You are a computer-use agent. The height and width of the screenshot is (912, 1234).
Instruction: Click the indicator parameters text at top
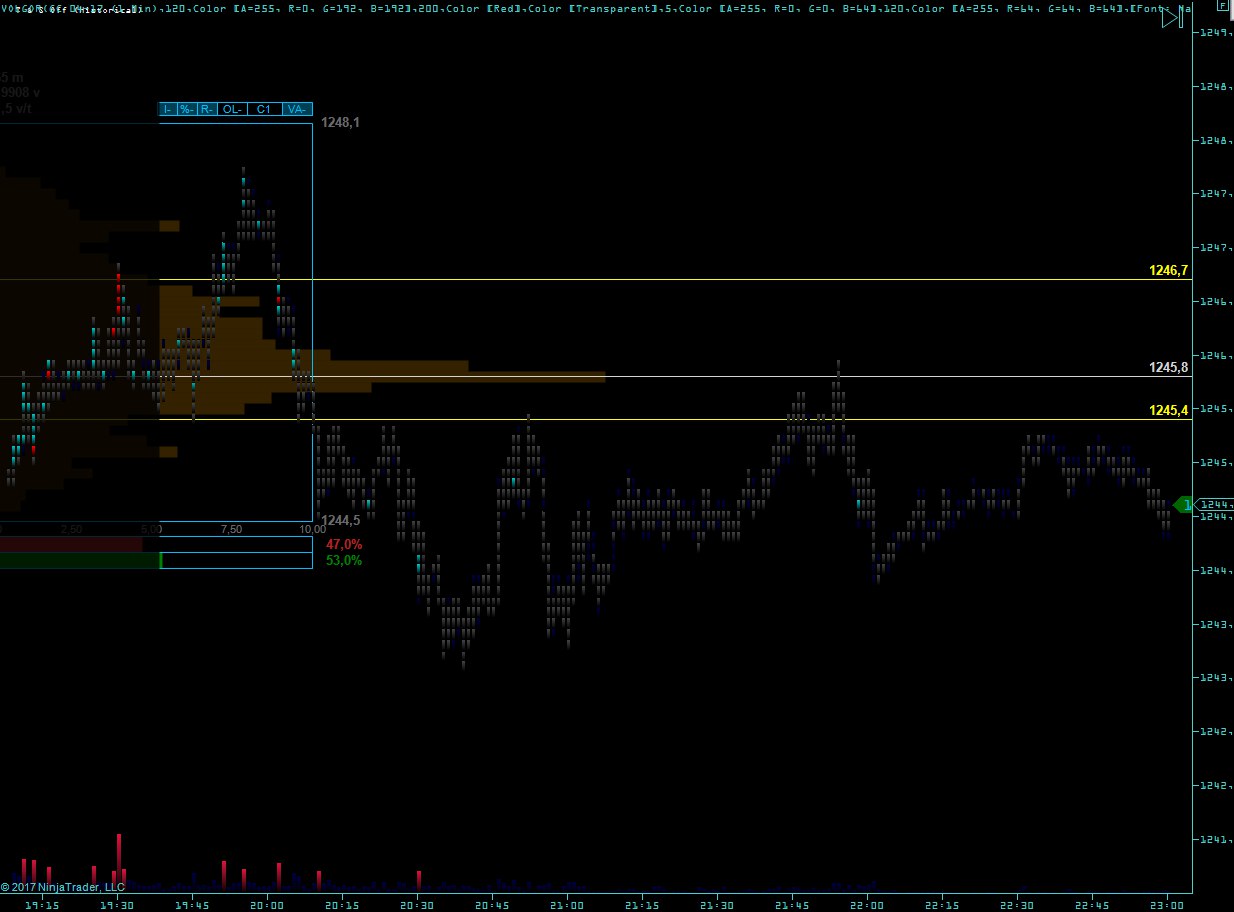pos(600,8)
